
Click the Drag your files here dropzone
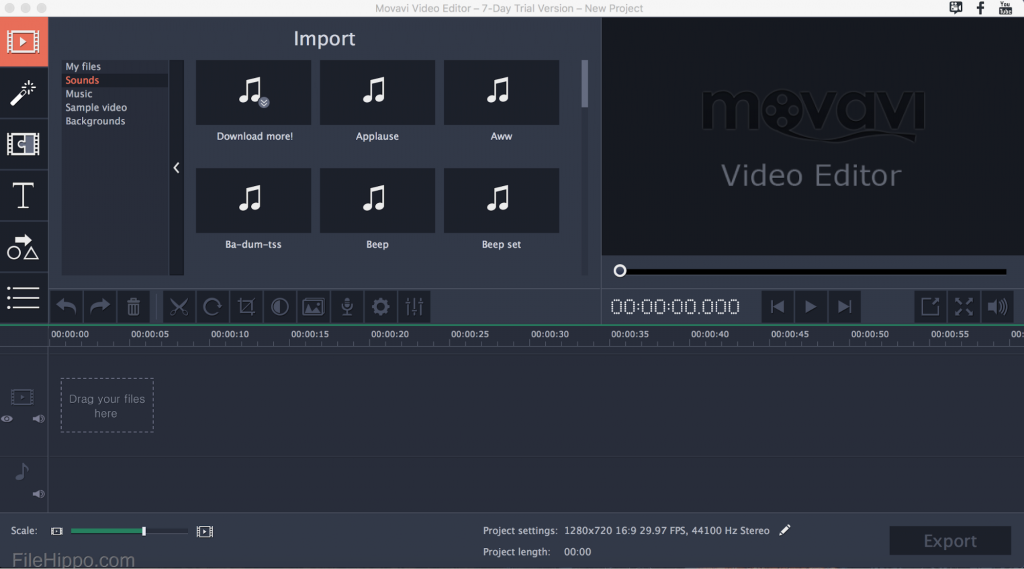tap(107, 405)
